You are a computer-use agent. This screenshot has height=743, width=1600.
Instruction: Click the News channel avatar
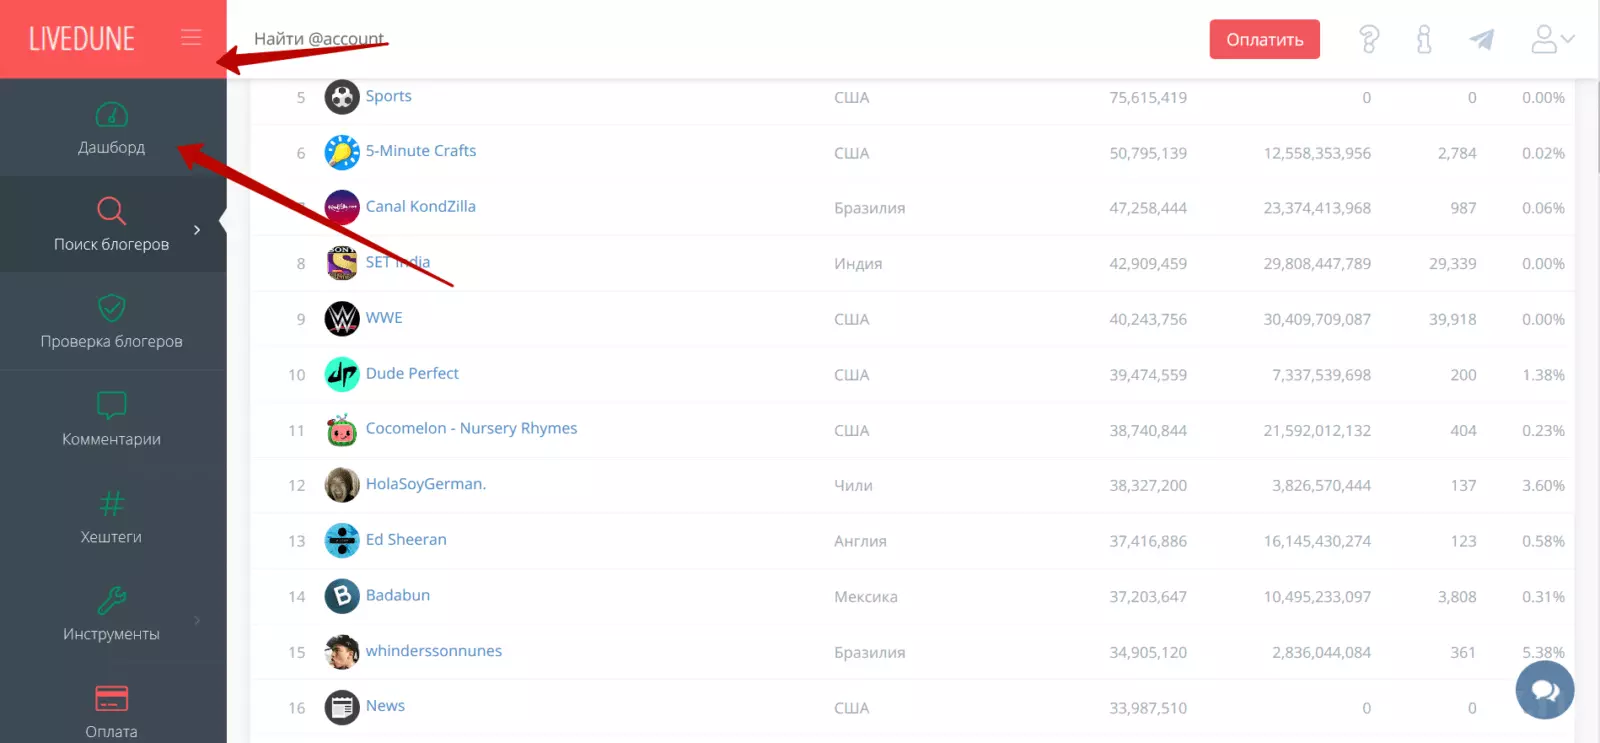point(342,708)
